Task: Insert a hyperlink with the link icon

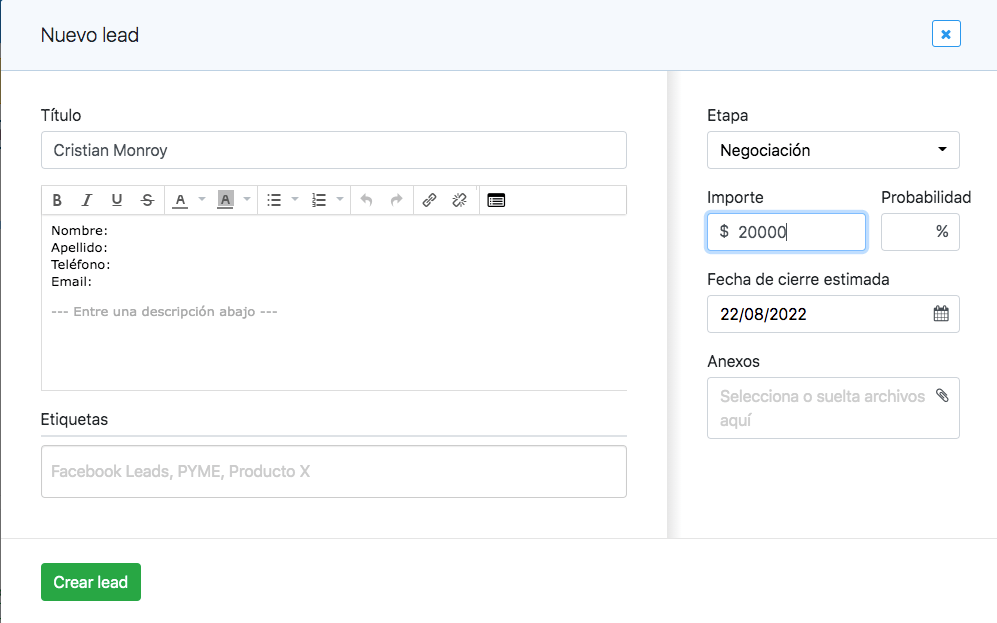Action: pos(429,199)
